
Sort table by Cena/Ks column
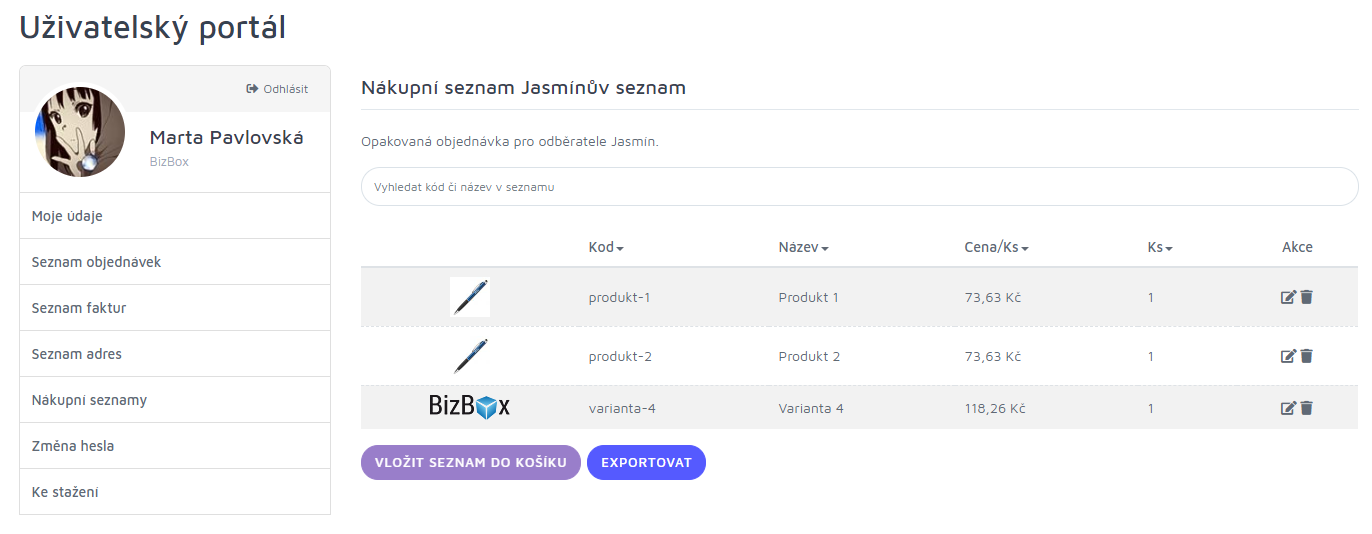point(996,247)
